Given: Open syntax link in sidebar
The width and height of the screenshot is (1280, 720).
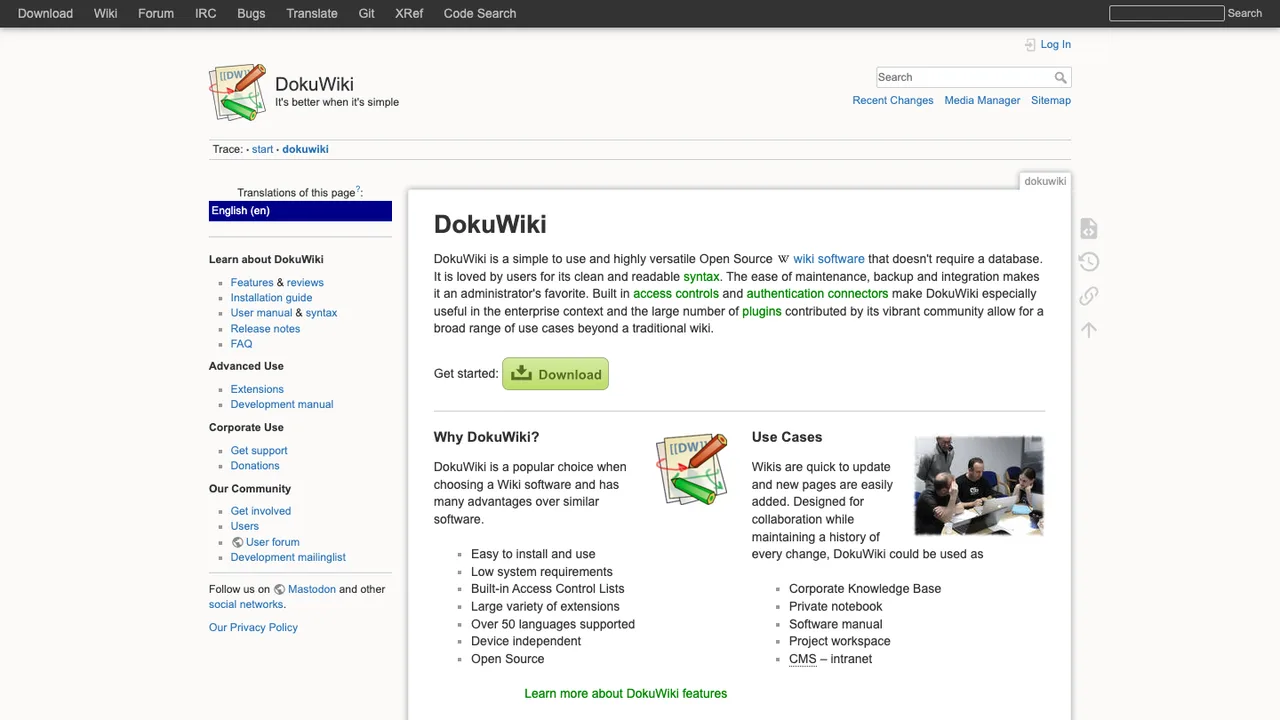Looking at the screenshot, I should (x=321, y=312).
